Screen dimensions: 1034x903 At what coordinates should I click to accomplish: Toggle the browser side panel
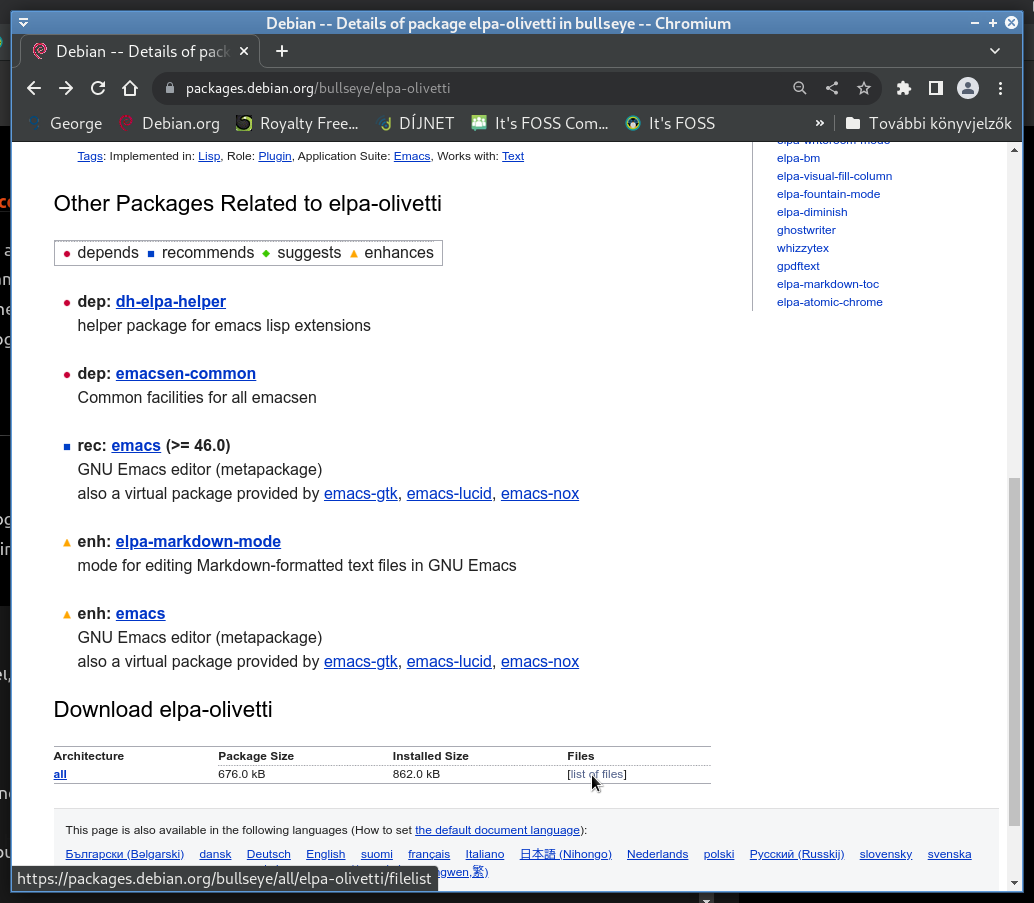point(936,88)
